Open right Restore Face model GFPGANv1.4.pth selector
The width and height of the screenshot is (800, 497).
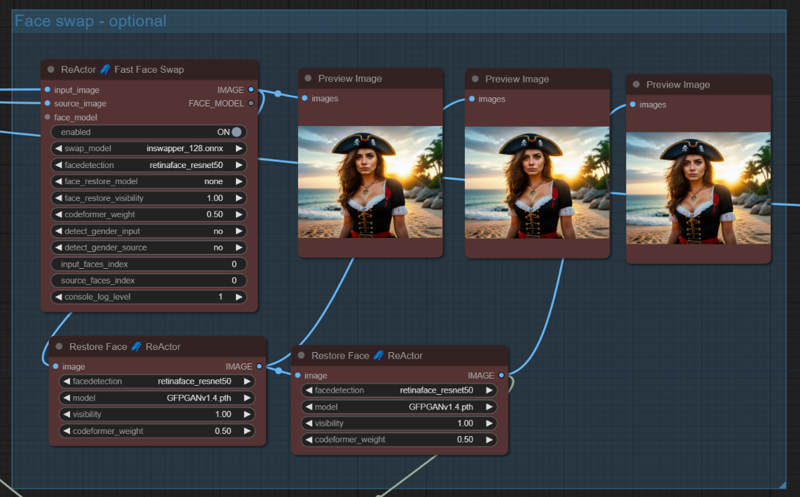[x=399, y=407]
